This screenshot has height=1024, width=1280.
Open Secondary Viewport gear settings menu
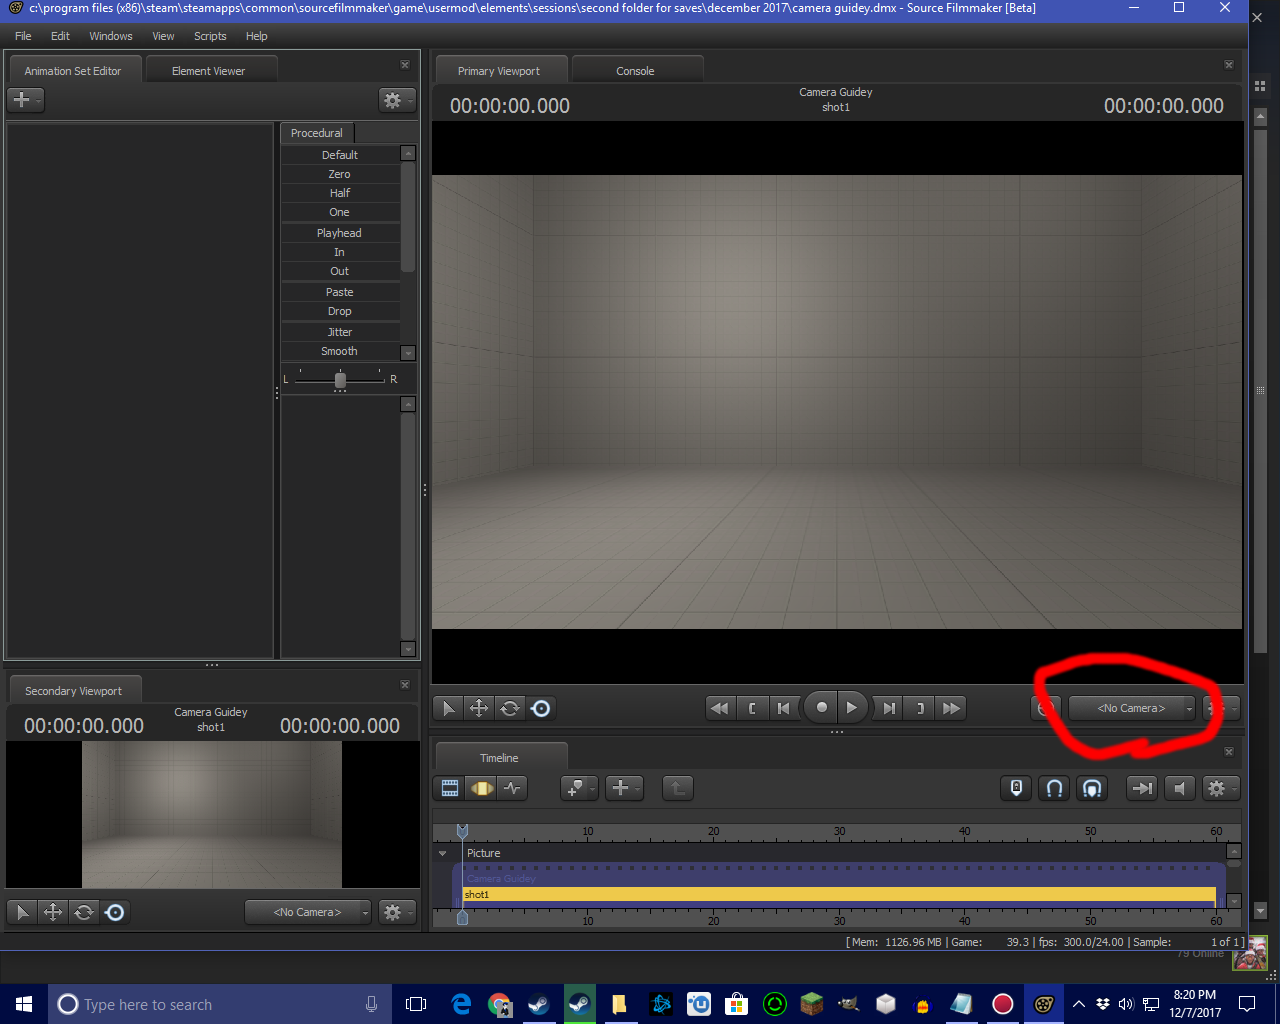[396, 912]
